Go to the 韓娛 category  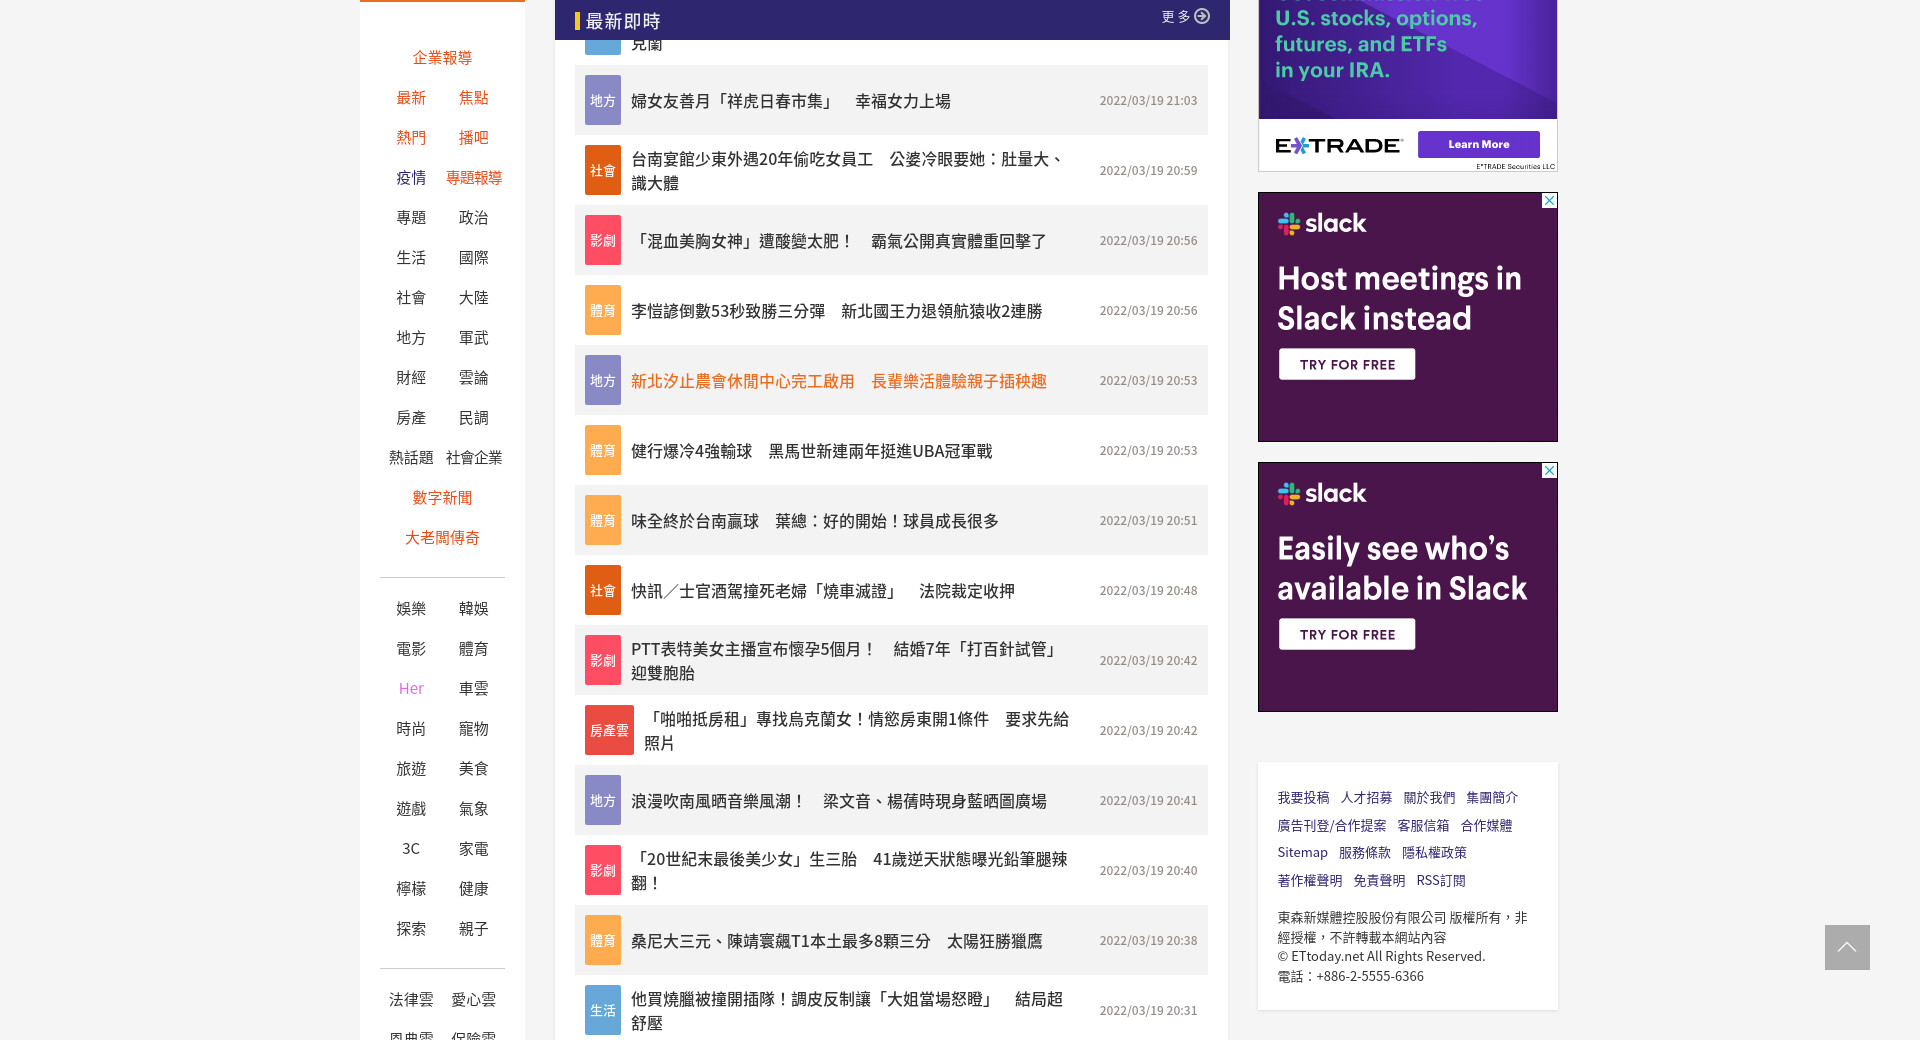coord(473,608)
